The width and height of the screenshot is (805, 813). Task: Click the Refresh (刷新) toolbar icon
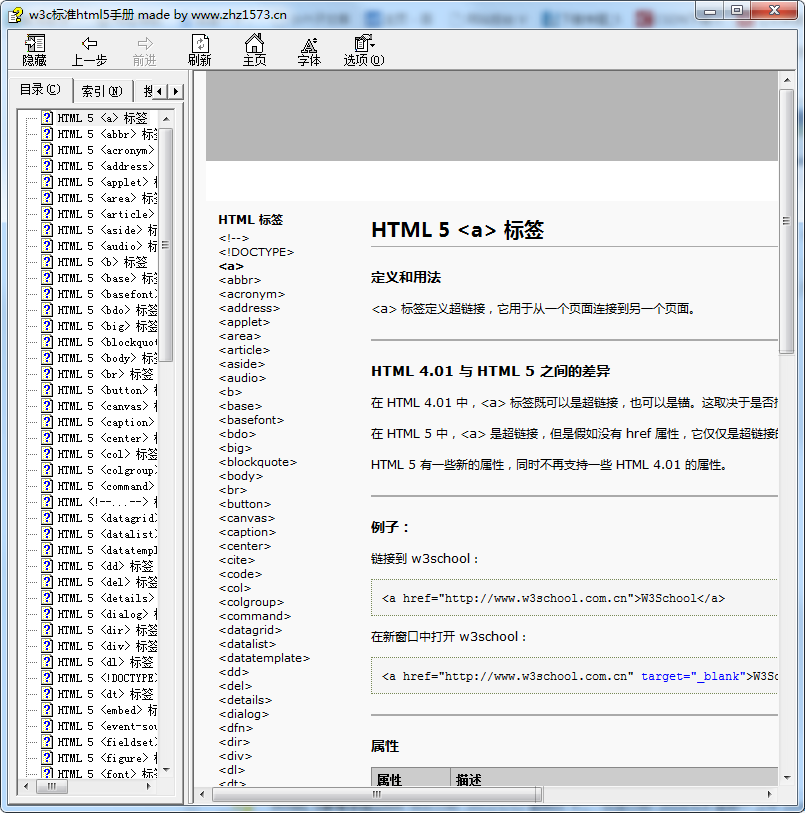click(200, 50)
